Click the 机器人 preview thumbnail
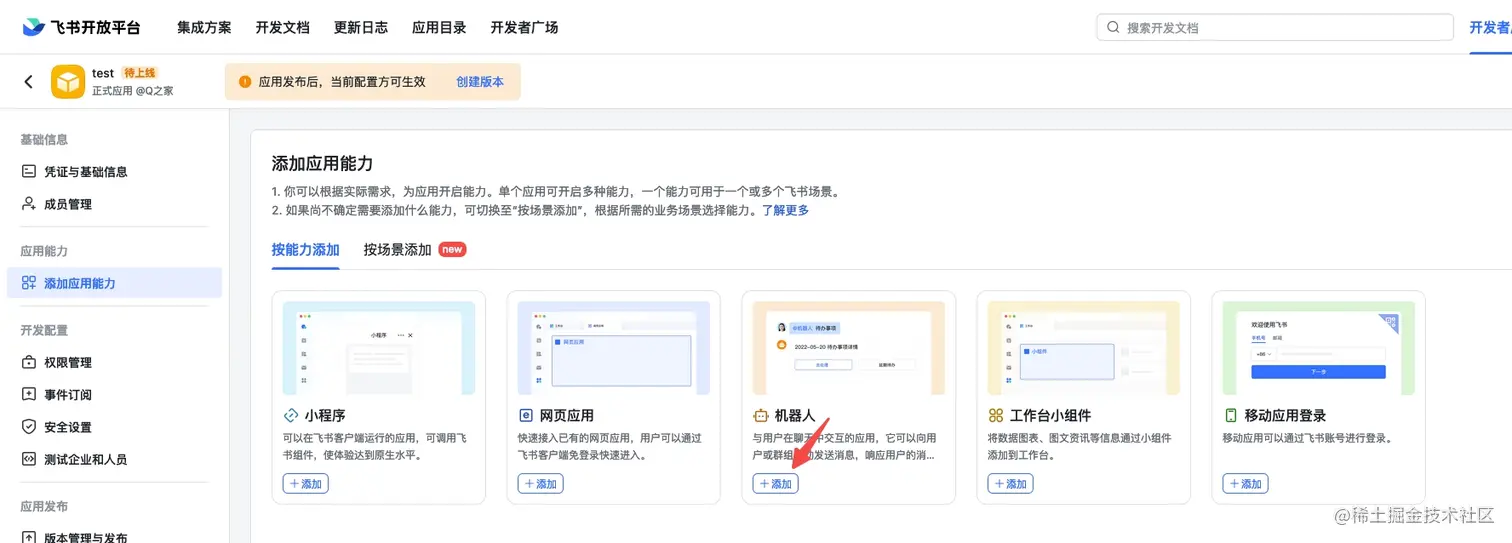The image size is (1512, 543). coord(849,348)
